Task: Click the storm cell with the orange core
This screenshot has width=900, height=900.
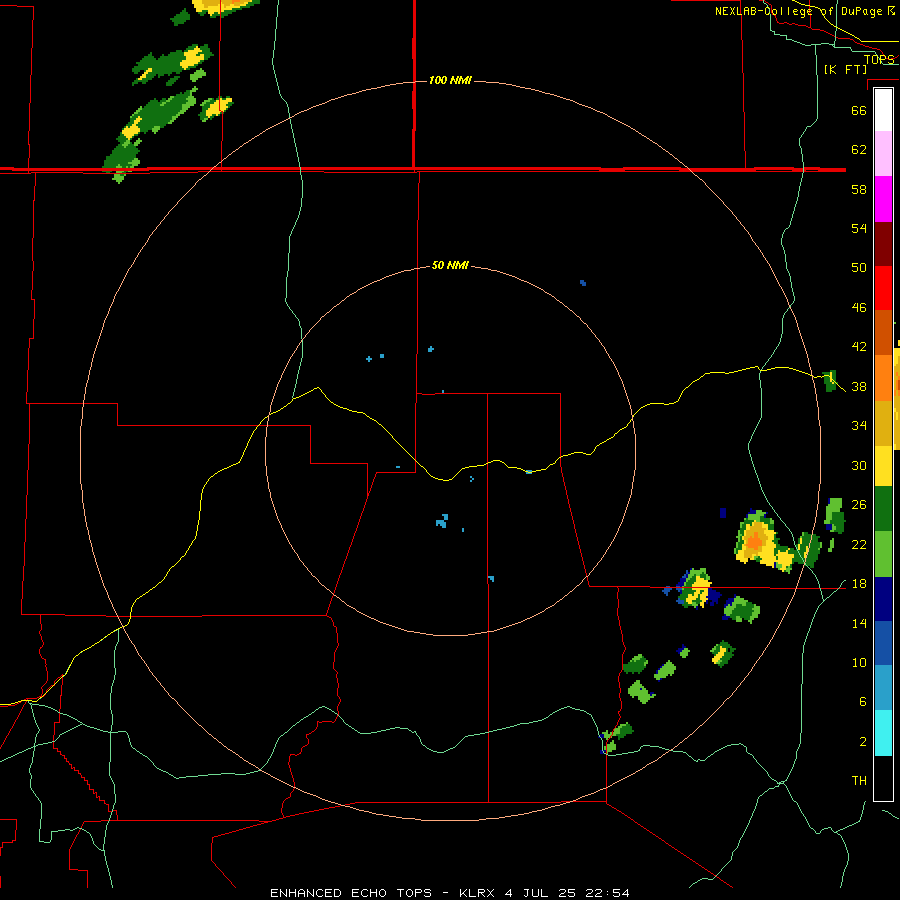Action: click(757, 540)
